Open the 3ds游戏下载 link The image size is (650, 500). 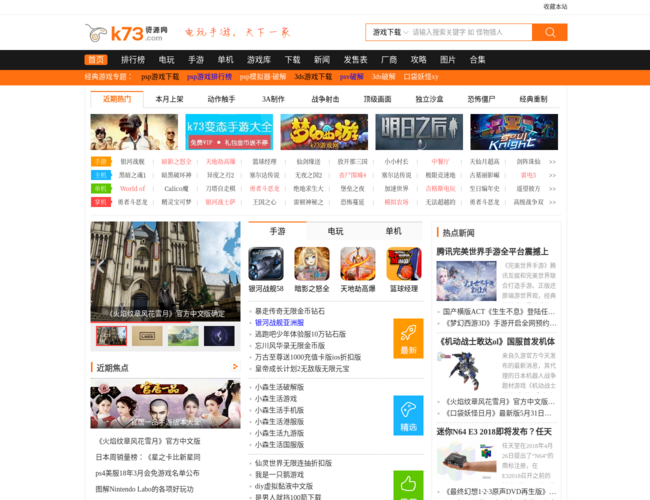pos(313,77)
